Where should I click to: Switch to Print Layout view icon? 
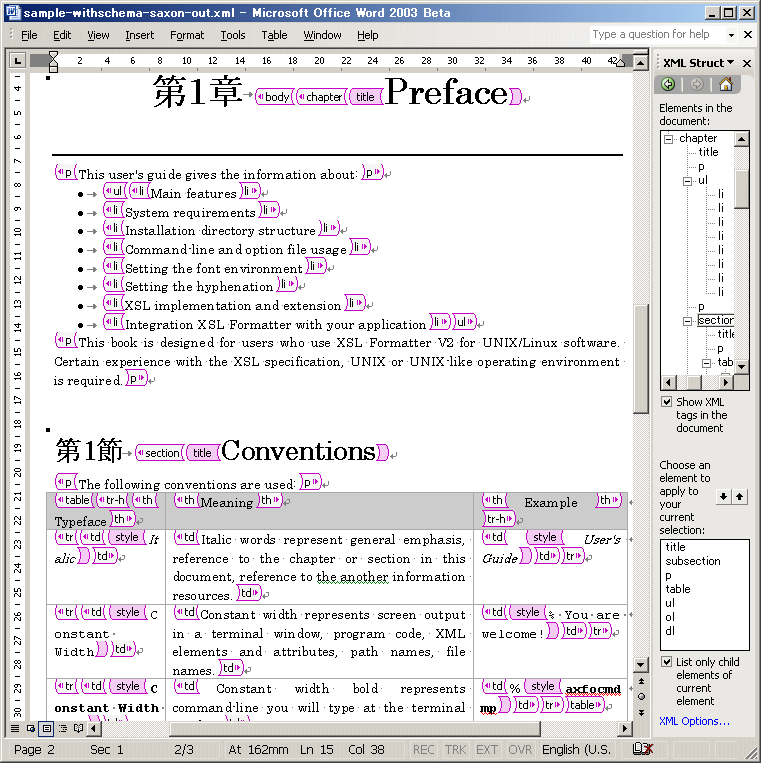(47, 728)
